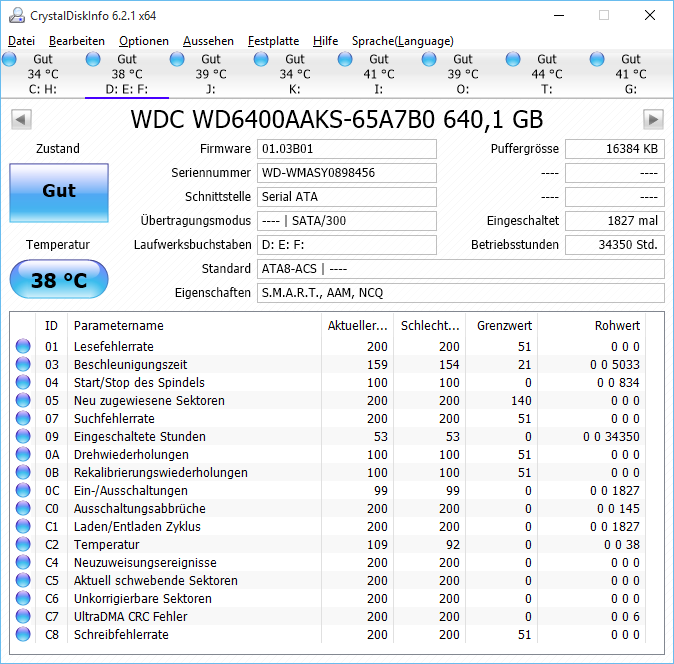This screenshot has height=664, width=674.
Task: Open the Festplatte menu
Action: (x=273, y=41)
